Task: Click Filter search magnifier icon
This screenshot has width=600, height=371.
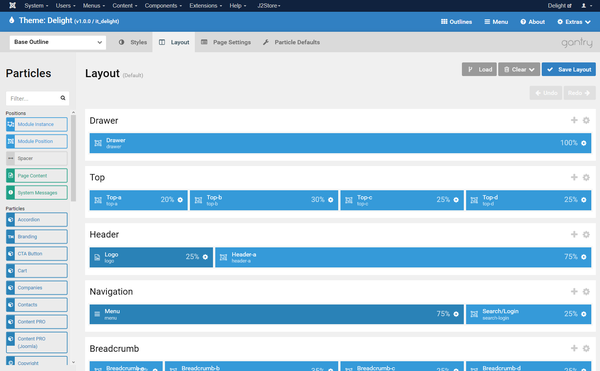Action: coord(63,98)
